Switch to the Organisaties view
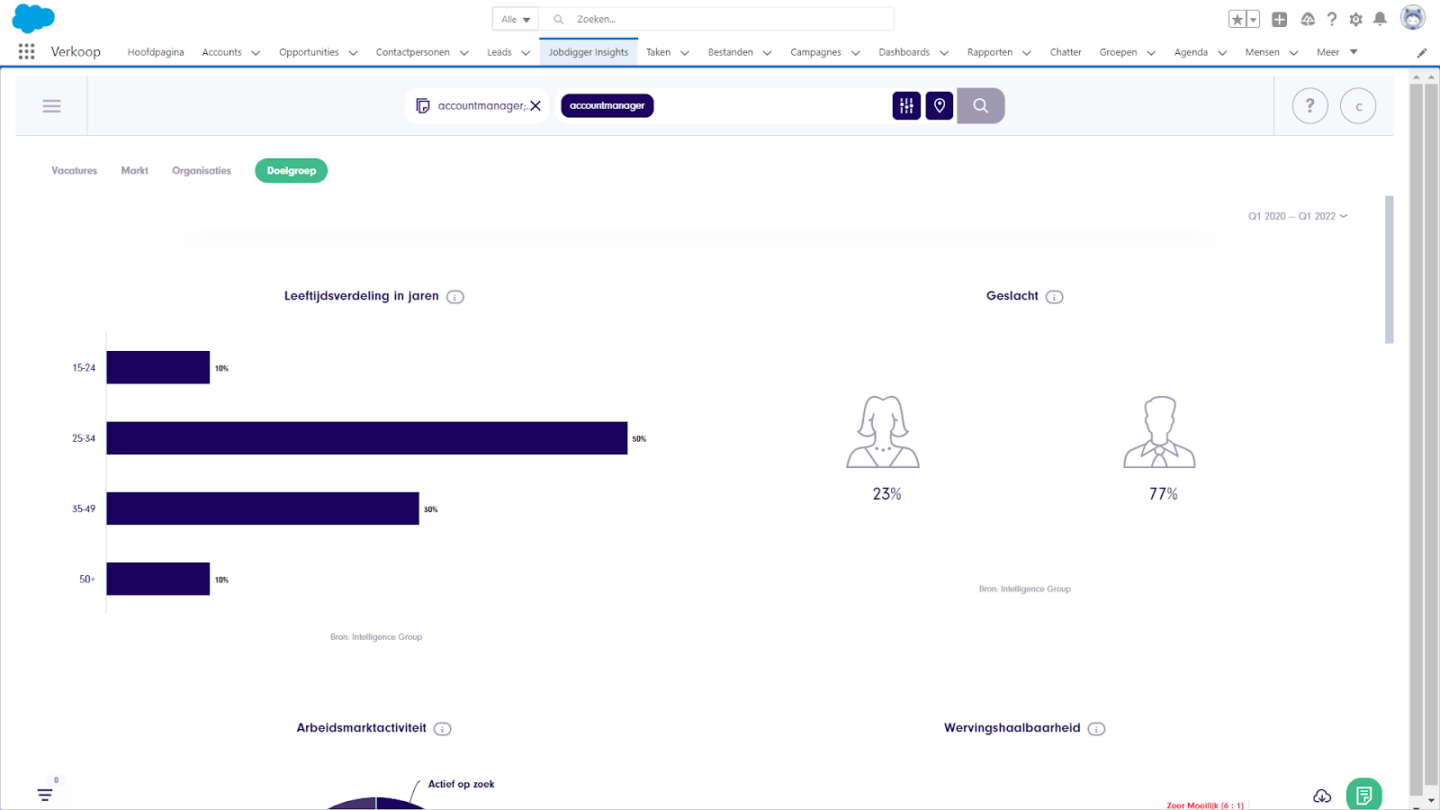This screenshot has height=810, width=1440. pyautogui.click(x=201, y=171)
